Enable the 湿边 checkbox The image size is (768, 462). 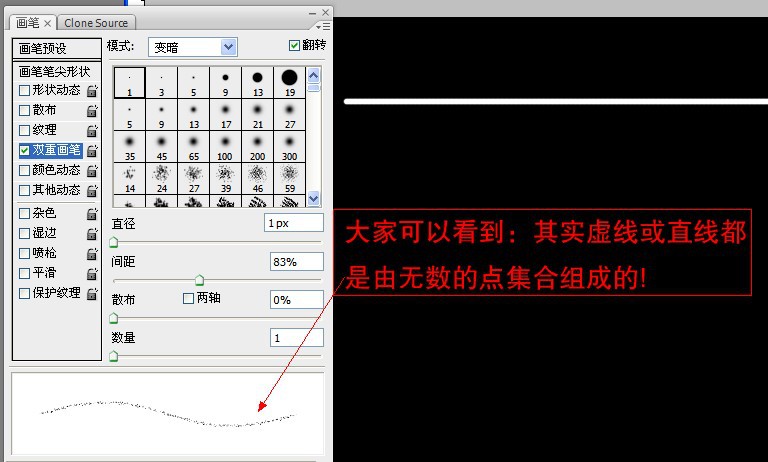click(24, 233)
